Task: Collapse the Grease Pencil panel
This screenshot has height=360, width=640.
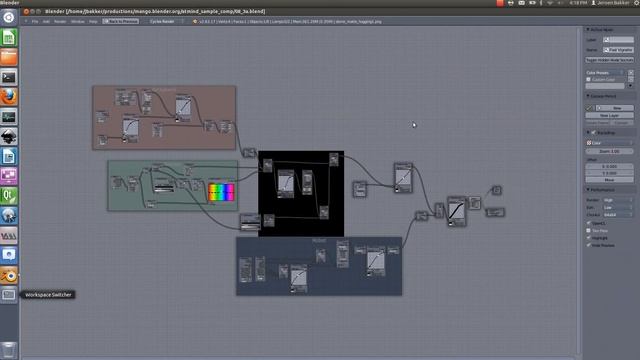Action: (588, 96)
